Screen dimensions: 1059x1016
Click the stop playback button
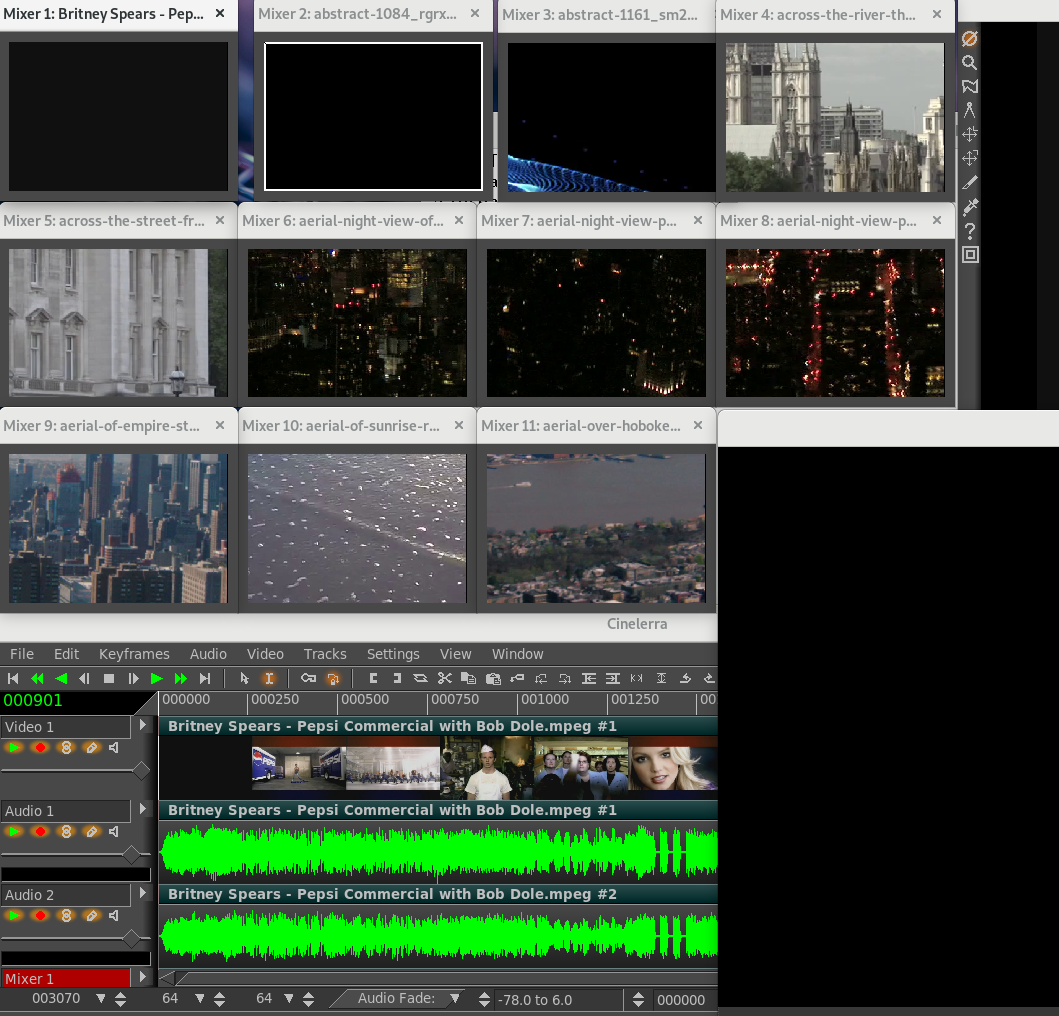tap(109, 678)
